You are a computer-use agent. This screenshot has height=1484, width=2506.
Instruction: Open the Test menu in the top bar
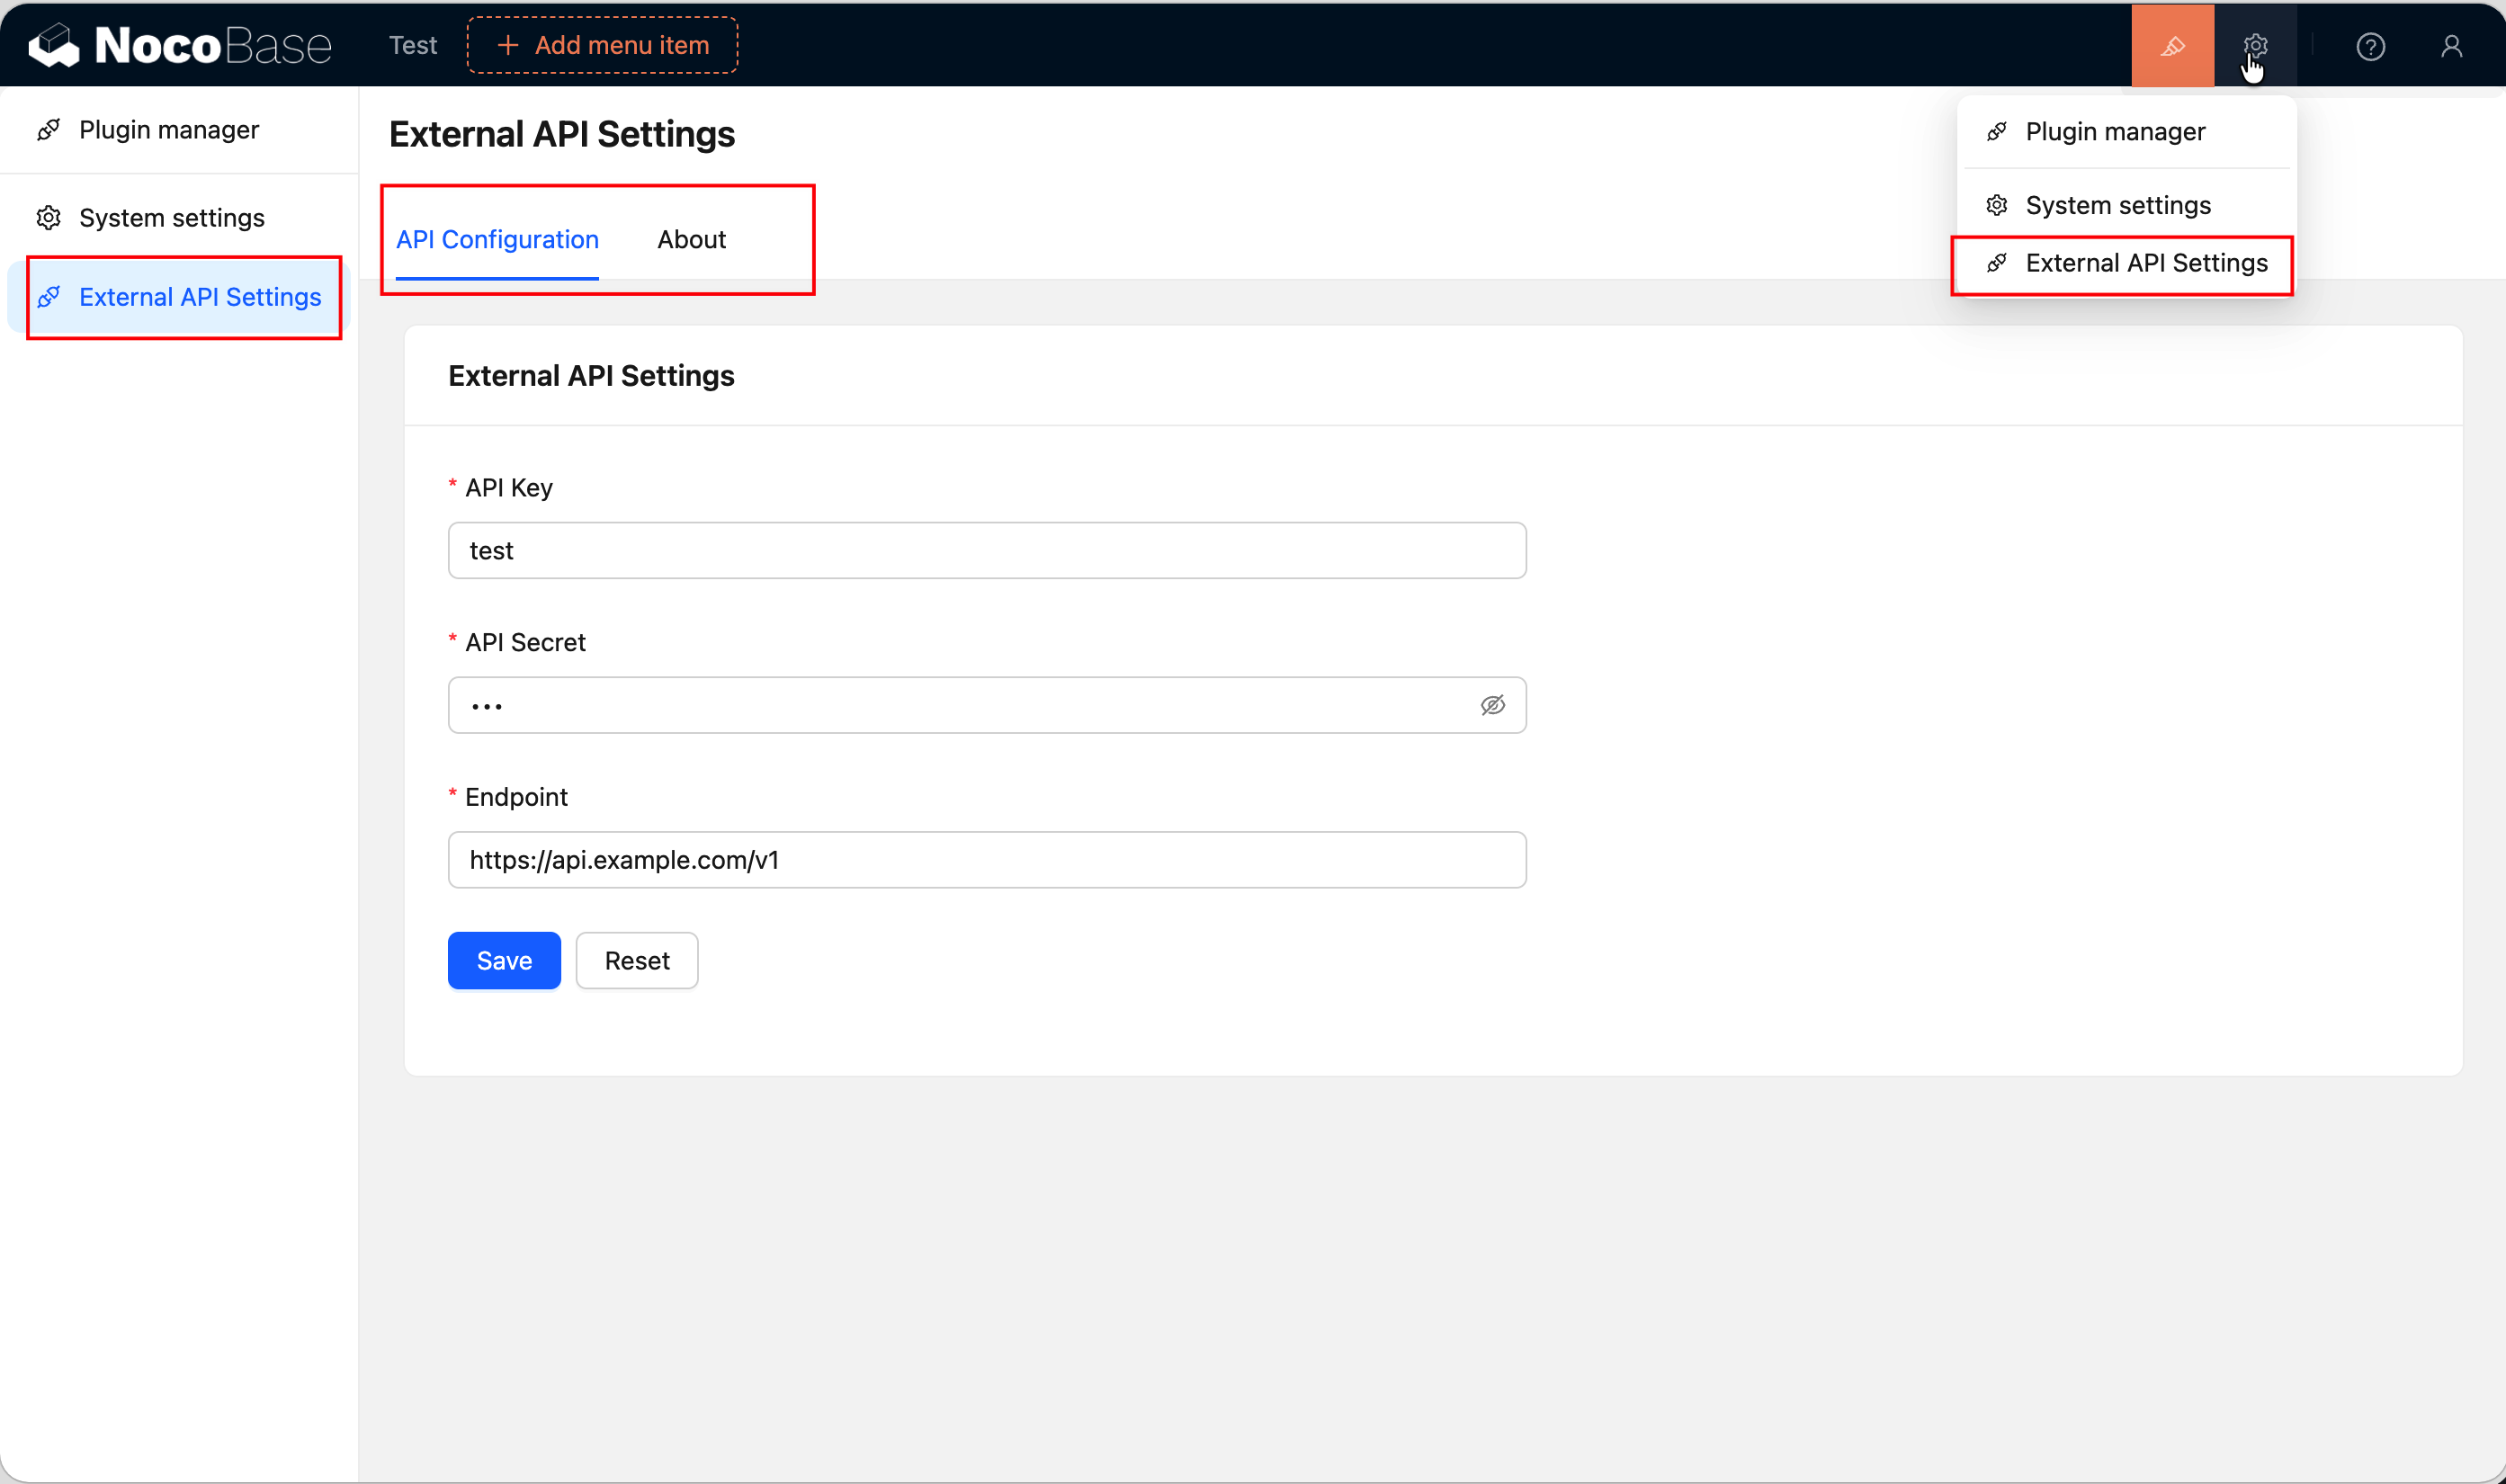(412, 45)
